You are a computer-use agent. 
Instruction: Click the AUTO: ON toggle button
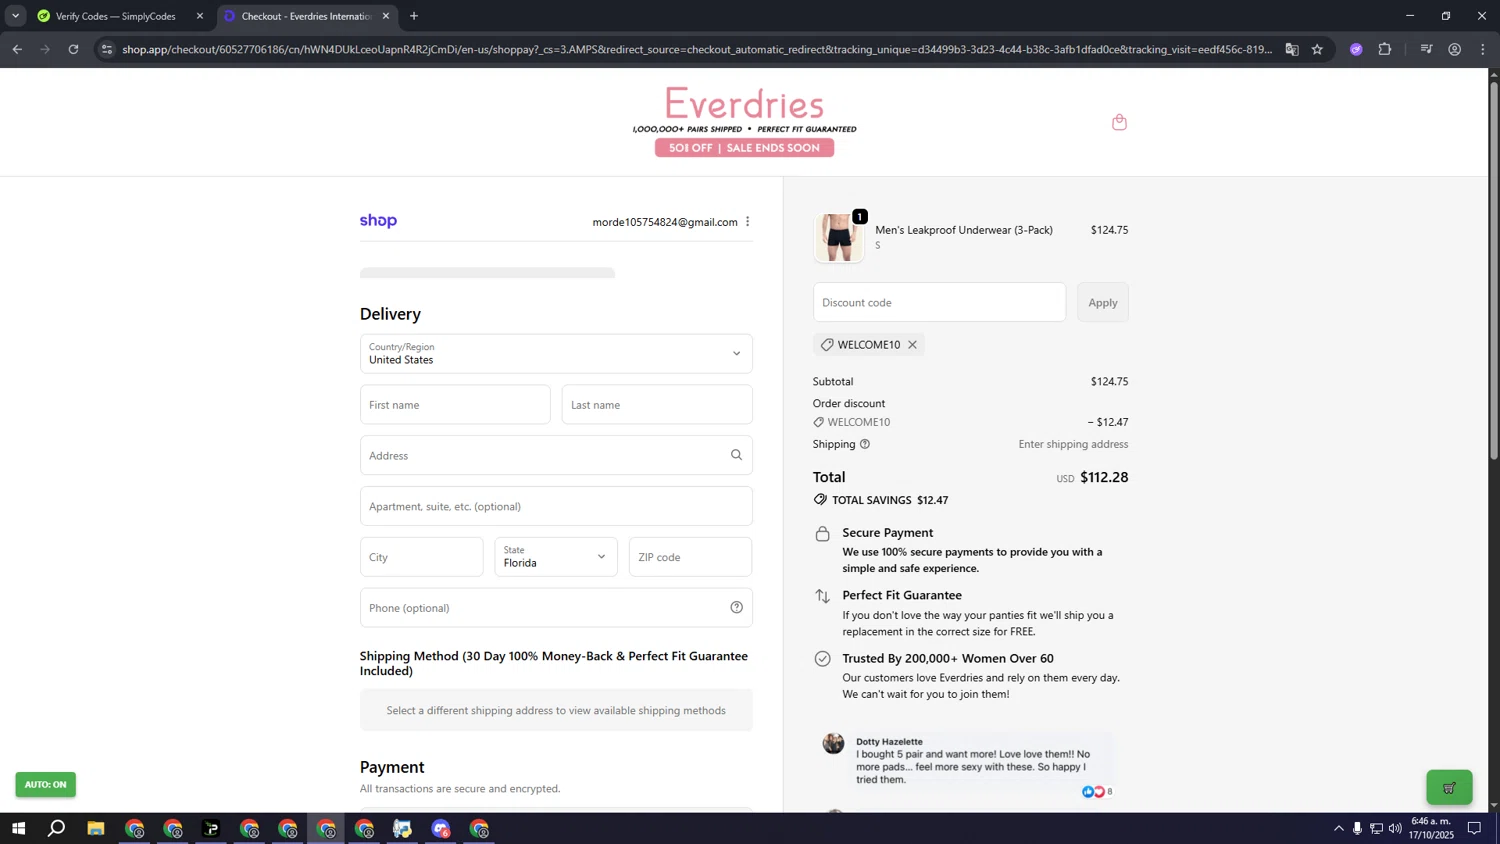[x=45, y=784]
